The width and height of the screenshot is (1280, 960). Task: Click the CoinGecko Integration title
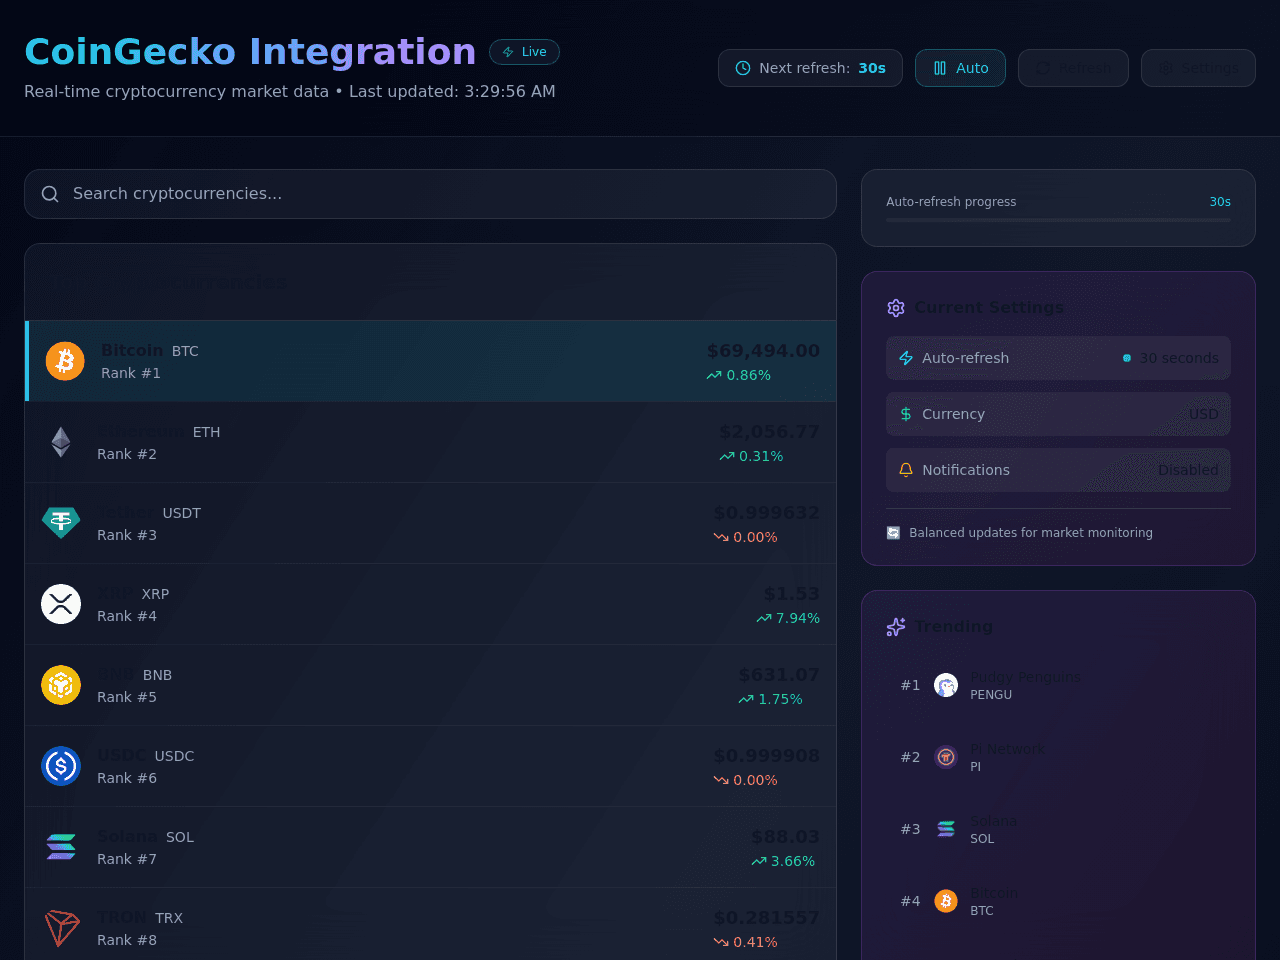pyautogui.click(x=250, y=51)
